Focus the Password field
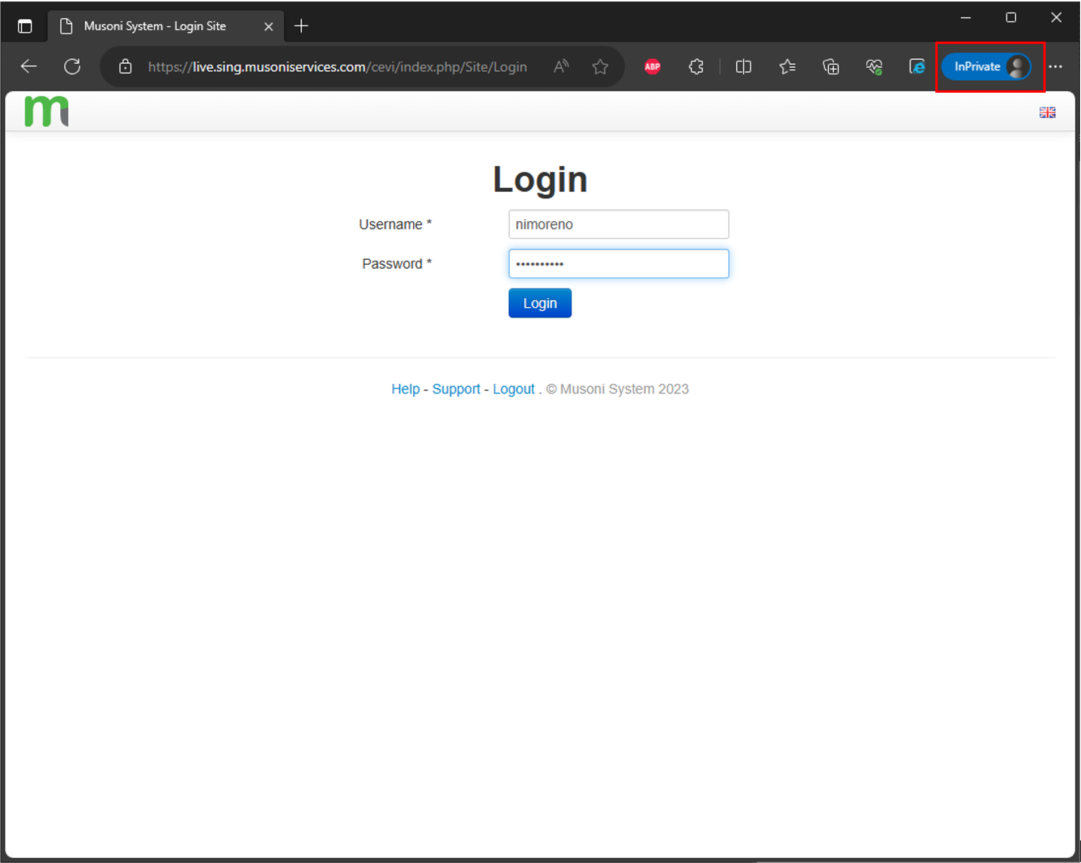Viewport: 1081px width, 863px height. click(x=618, y=263)
